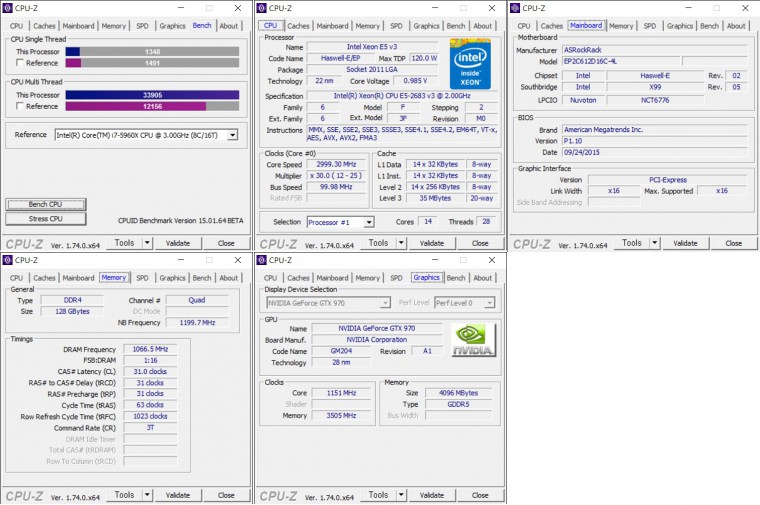Enable Reference checkbox under CPU Multi Thread
This screenshot has height=505, width=760.
(x=20, y=106)
